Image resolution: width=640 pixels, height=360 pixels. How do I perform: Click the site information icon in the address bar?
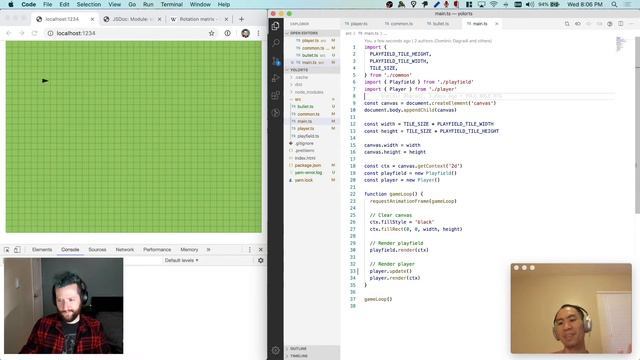click(x=50, y=33)
